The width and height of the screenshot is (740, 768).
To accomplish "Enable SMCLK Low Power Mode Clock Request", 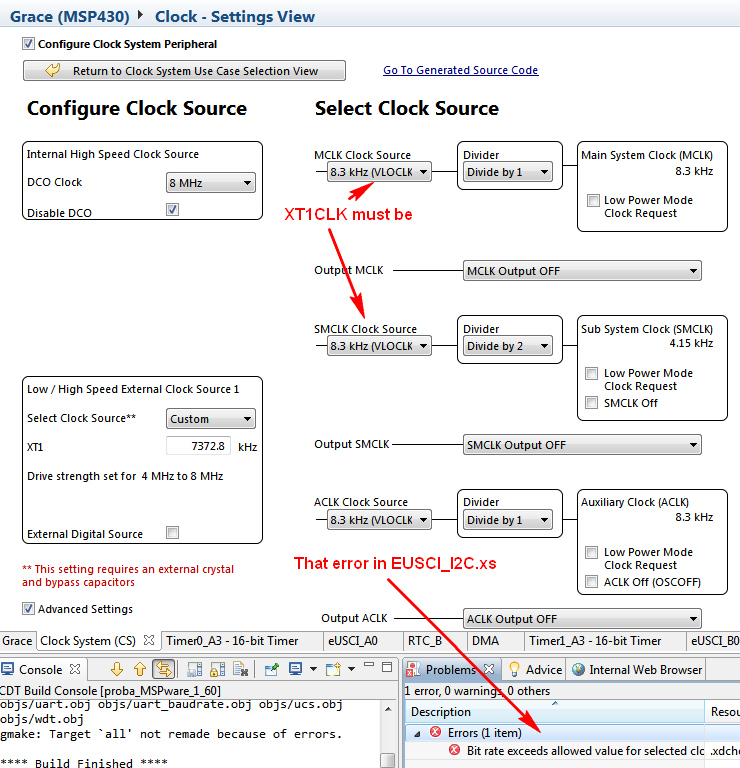I will point(592,373).
